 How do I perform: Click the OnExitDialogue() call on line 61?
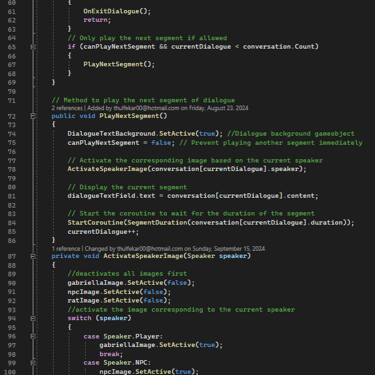point(117,11)
